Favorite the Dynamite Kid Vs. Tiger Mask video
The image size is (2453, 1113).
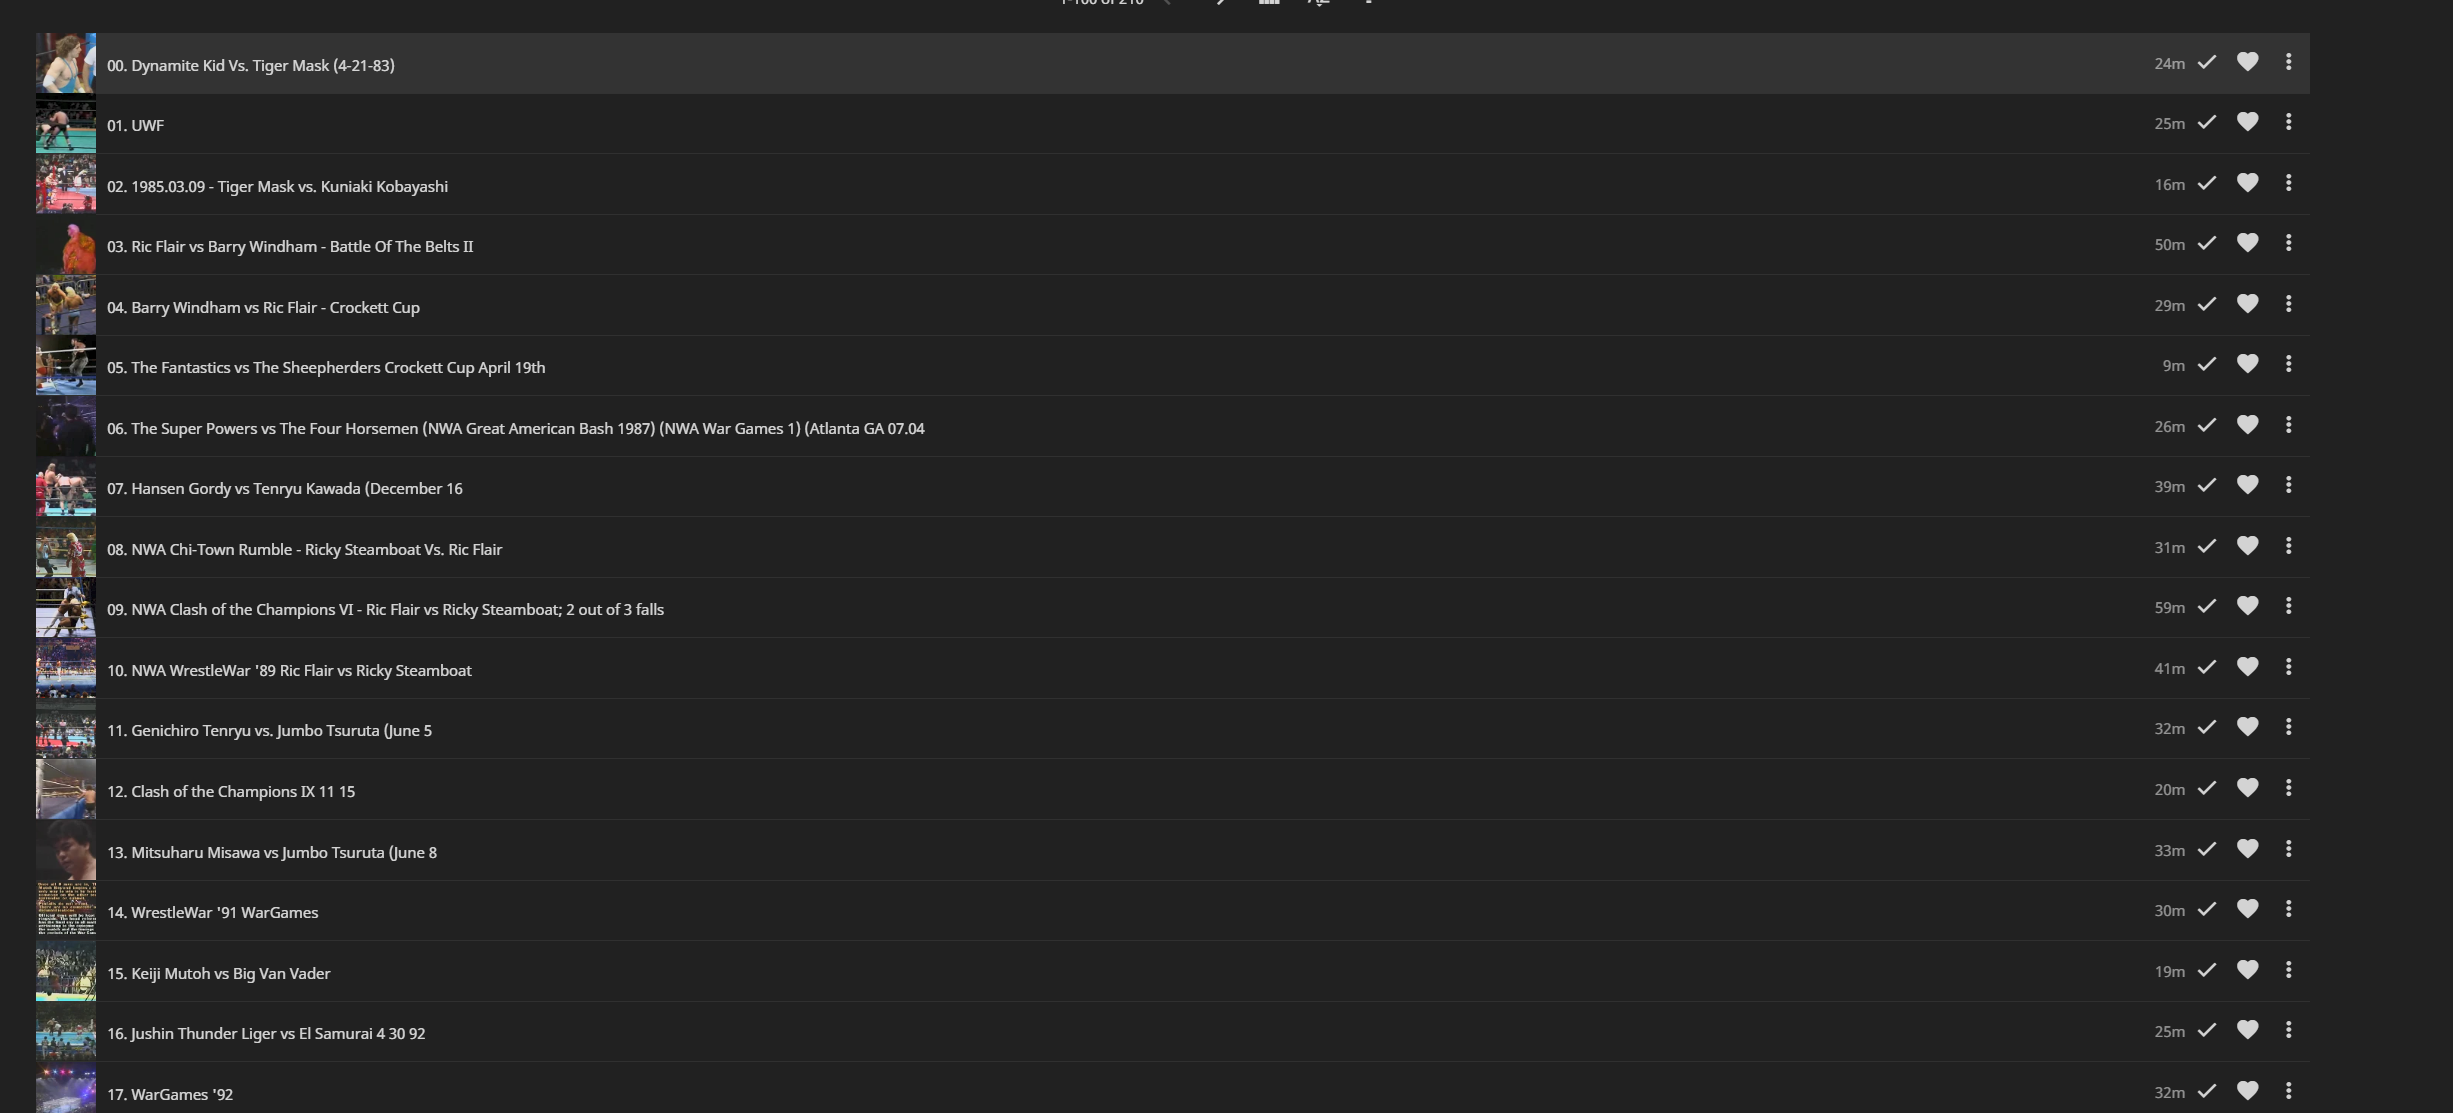click(2247, 62)
